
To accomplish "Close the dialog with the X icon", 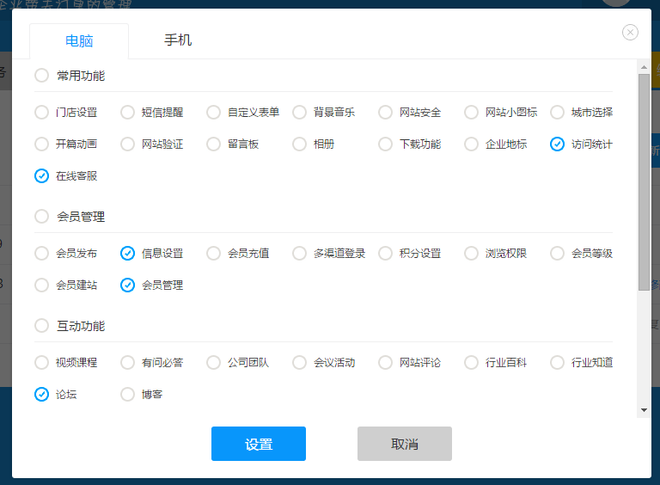I will coord(630,32).
